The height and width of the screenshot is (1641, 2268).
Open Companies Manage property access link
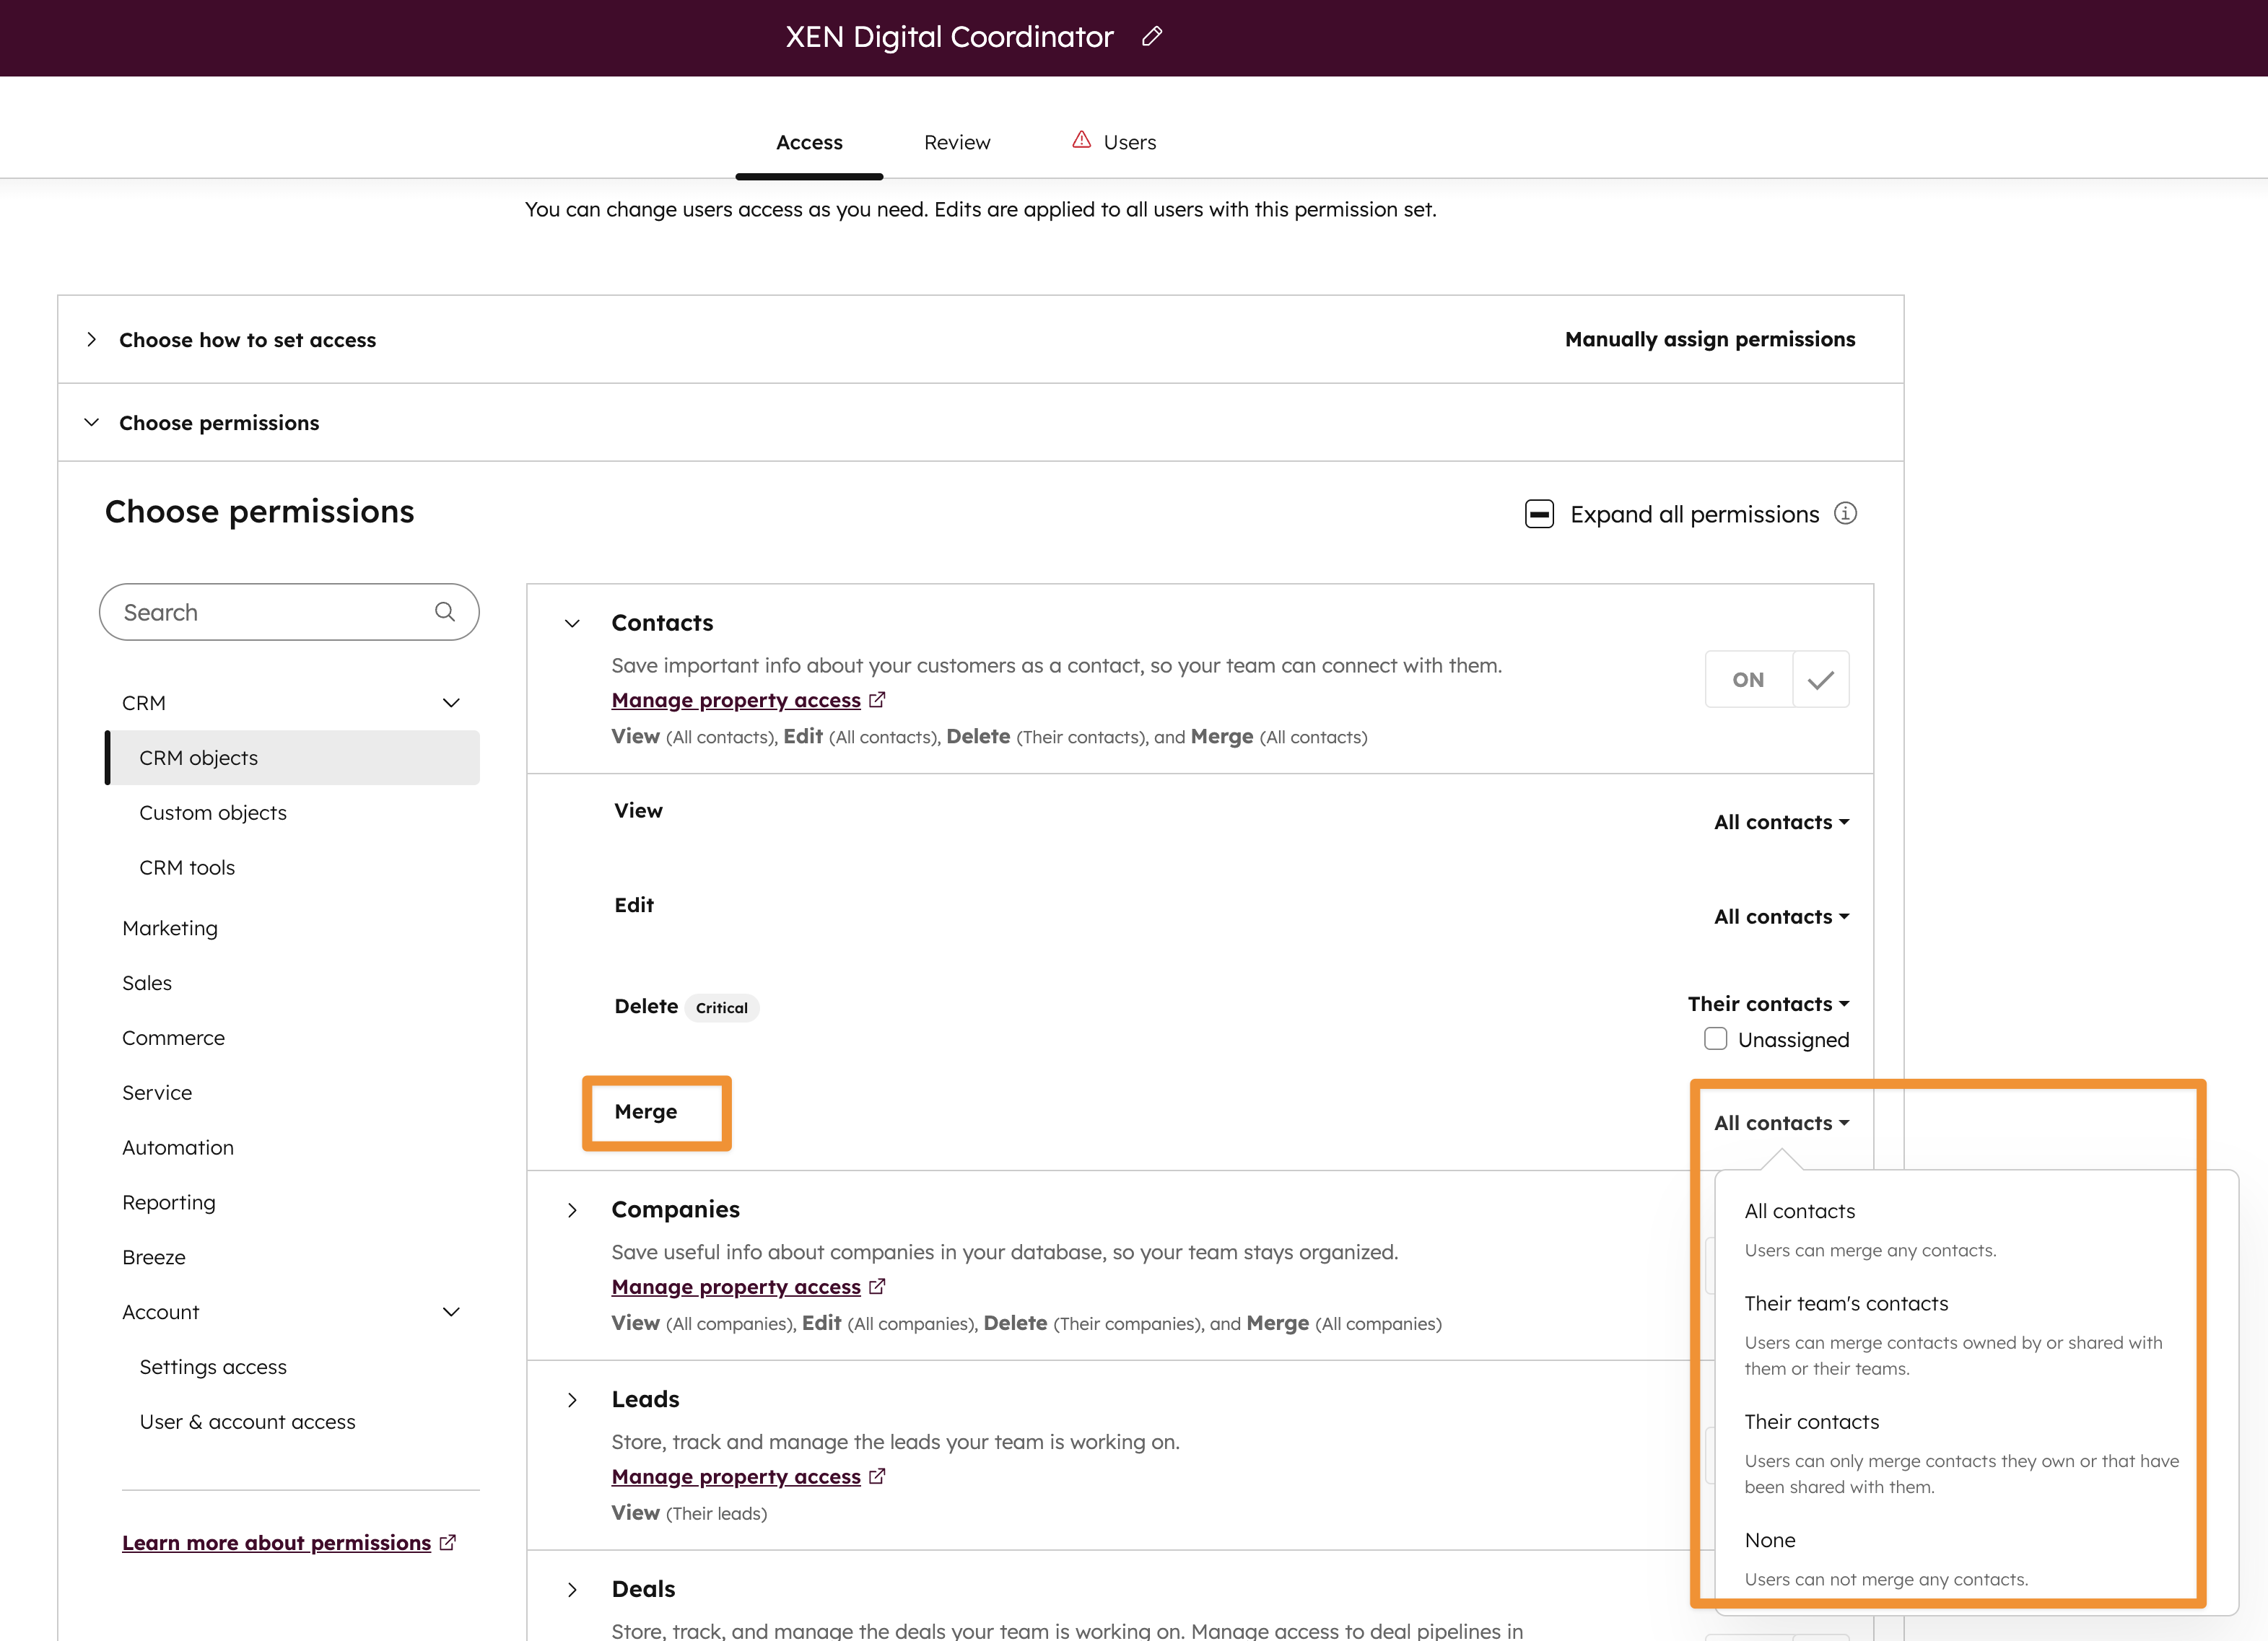(x=735, y=1287)
